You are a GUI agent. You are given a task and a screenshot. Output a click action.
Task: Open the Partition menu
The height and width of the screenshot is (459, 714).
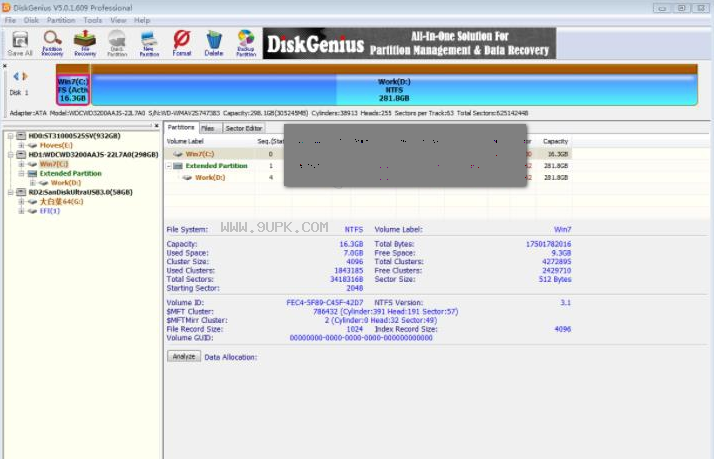point(61,20)
